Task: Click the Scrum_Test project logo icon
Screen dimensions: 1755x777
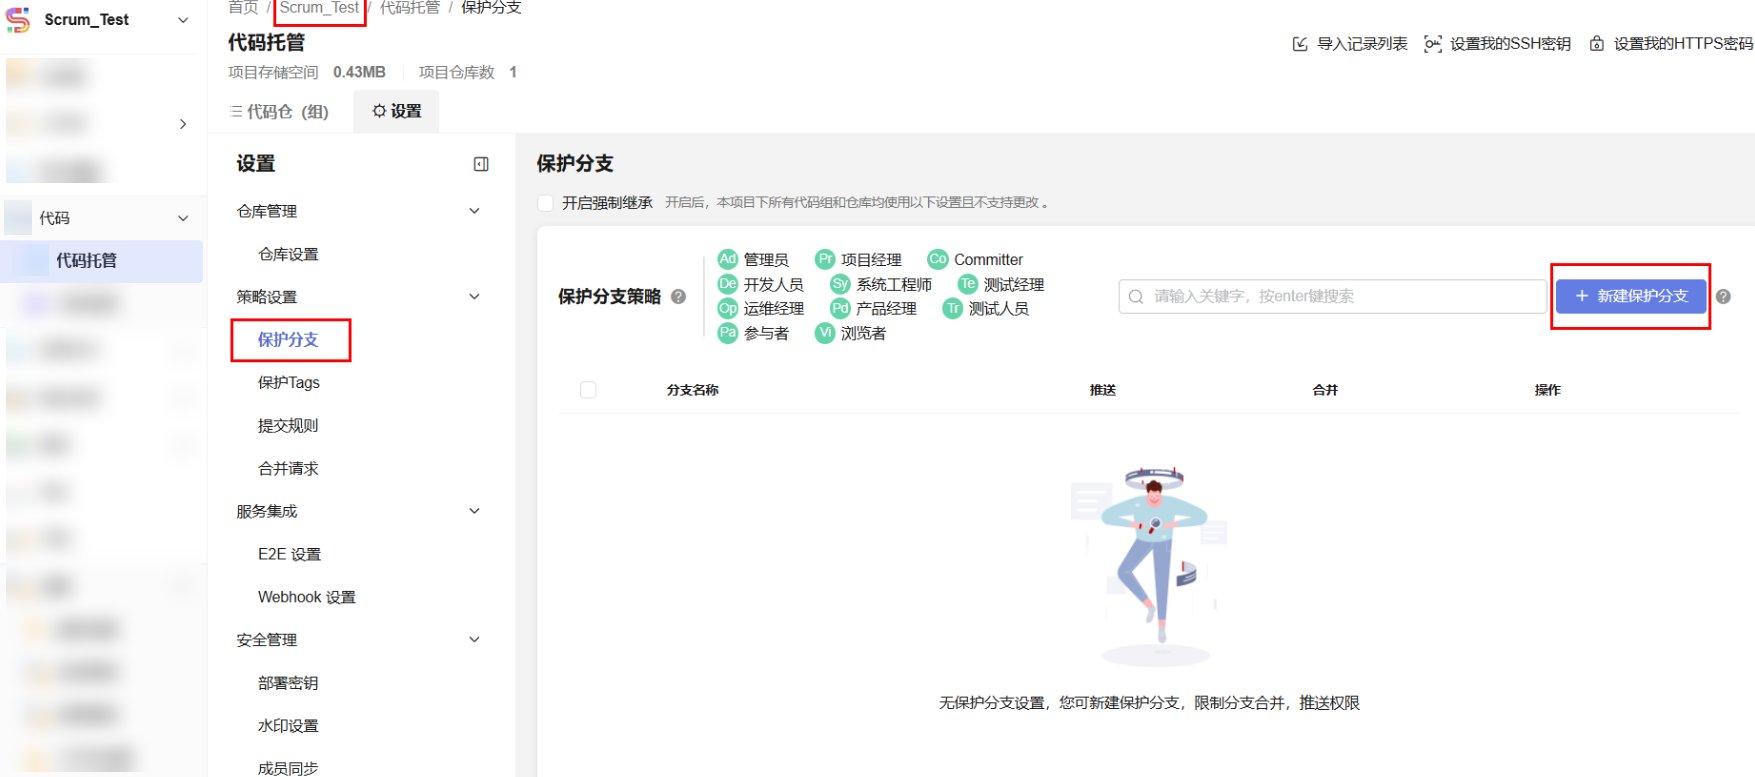Action: tap(18, 20)
